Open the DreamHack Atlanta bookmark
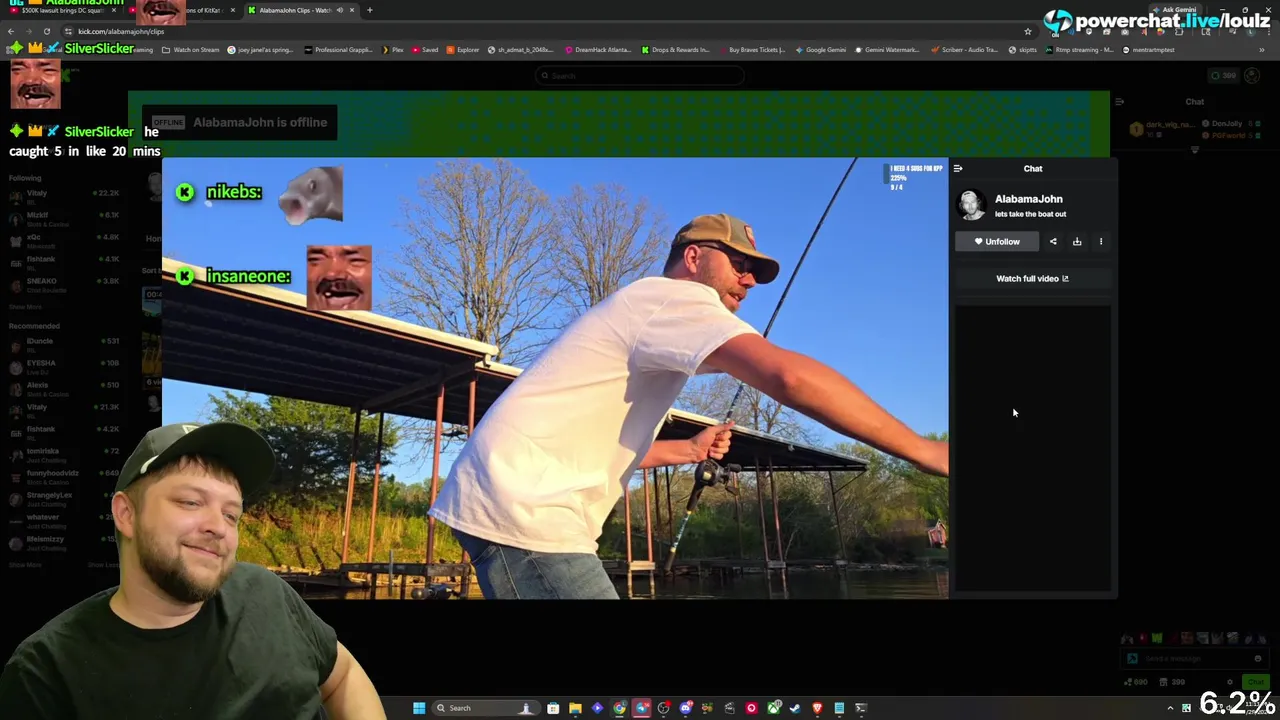Image resolution: width=1280 pixels, height=720 pixels. pos(598,50)
